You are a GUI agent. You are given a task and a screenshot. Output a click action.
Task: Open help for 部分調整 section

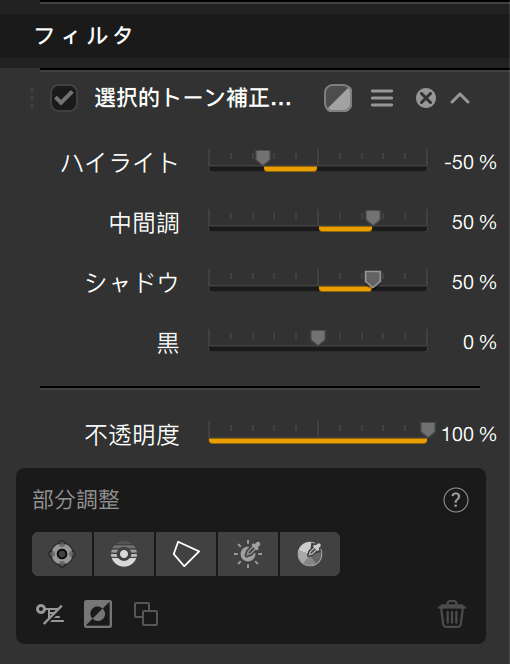456,501
